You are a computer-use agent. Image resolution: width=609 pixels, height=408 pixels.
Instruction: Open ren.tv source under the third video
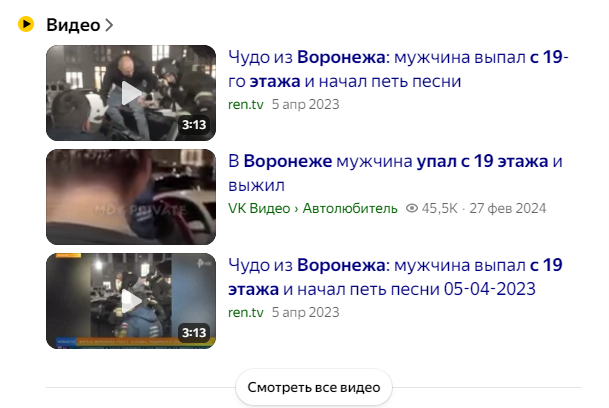coord(246,312)
